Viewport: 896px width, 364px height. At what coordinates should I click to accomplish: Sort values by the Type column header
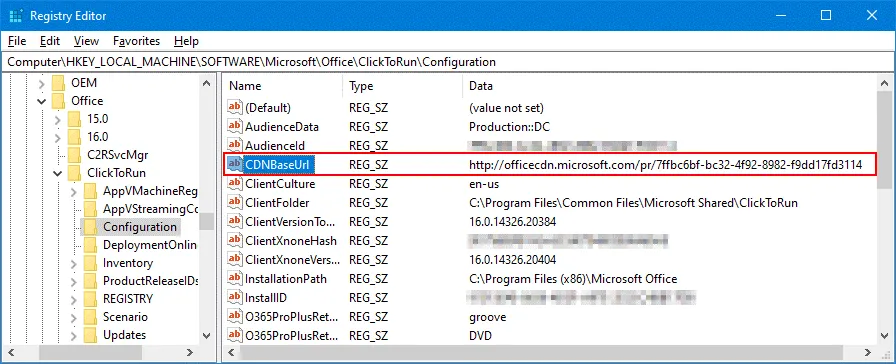402,86
